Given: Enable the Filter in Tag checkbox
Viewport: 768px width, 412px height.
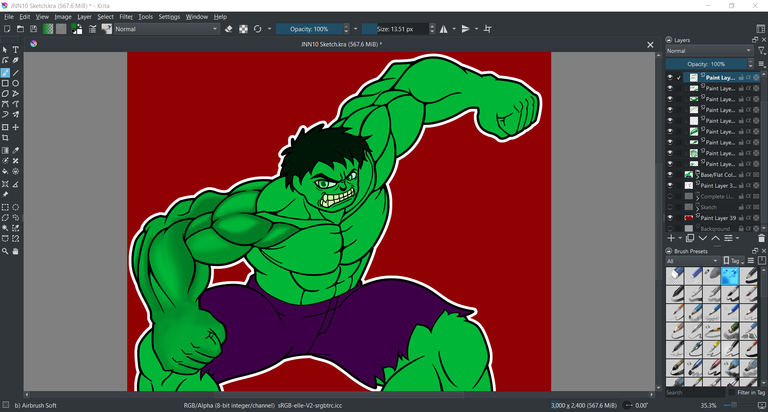Looking at the screenshot, I should click(x=732, y=392).
